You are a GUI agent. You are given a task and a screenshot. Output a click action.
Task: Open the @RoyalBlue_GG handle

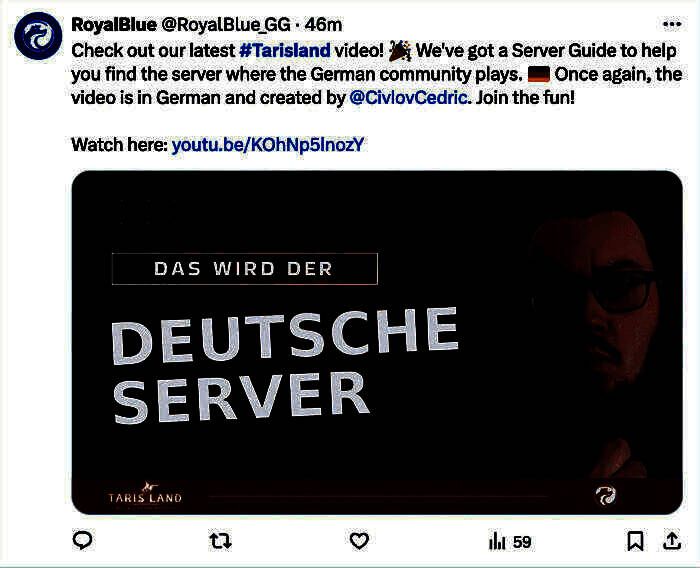[226, 25]
